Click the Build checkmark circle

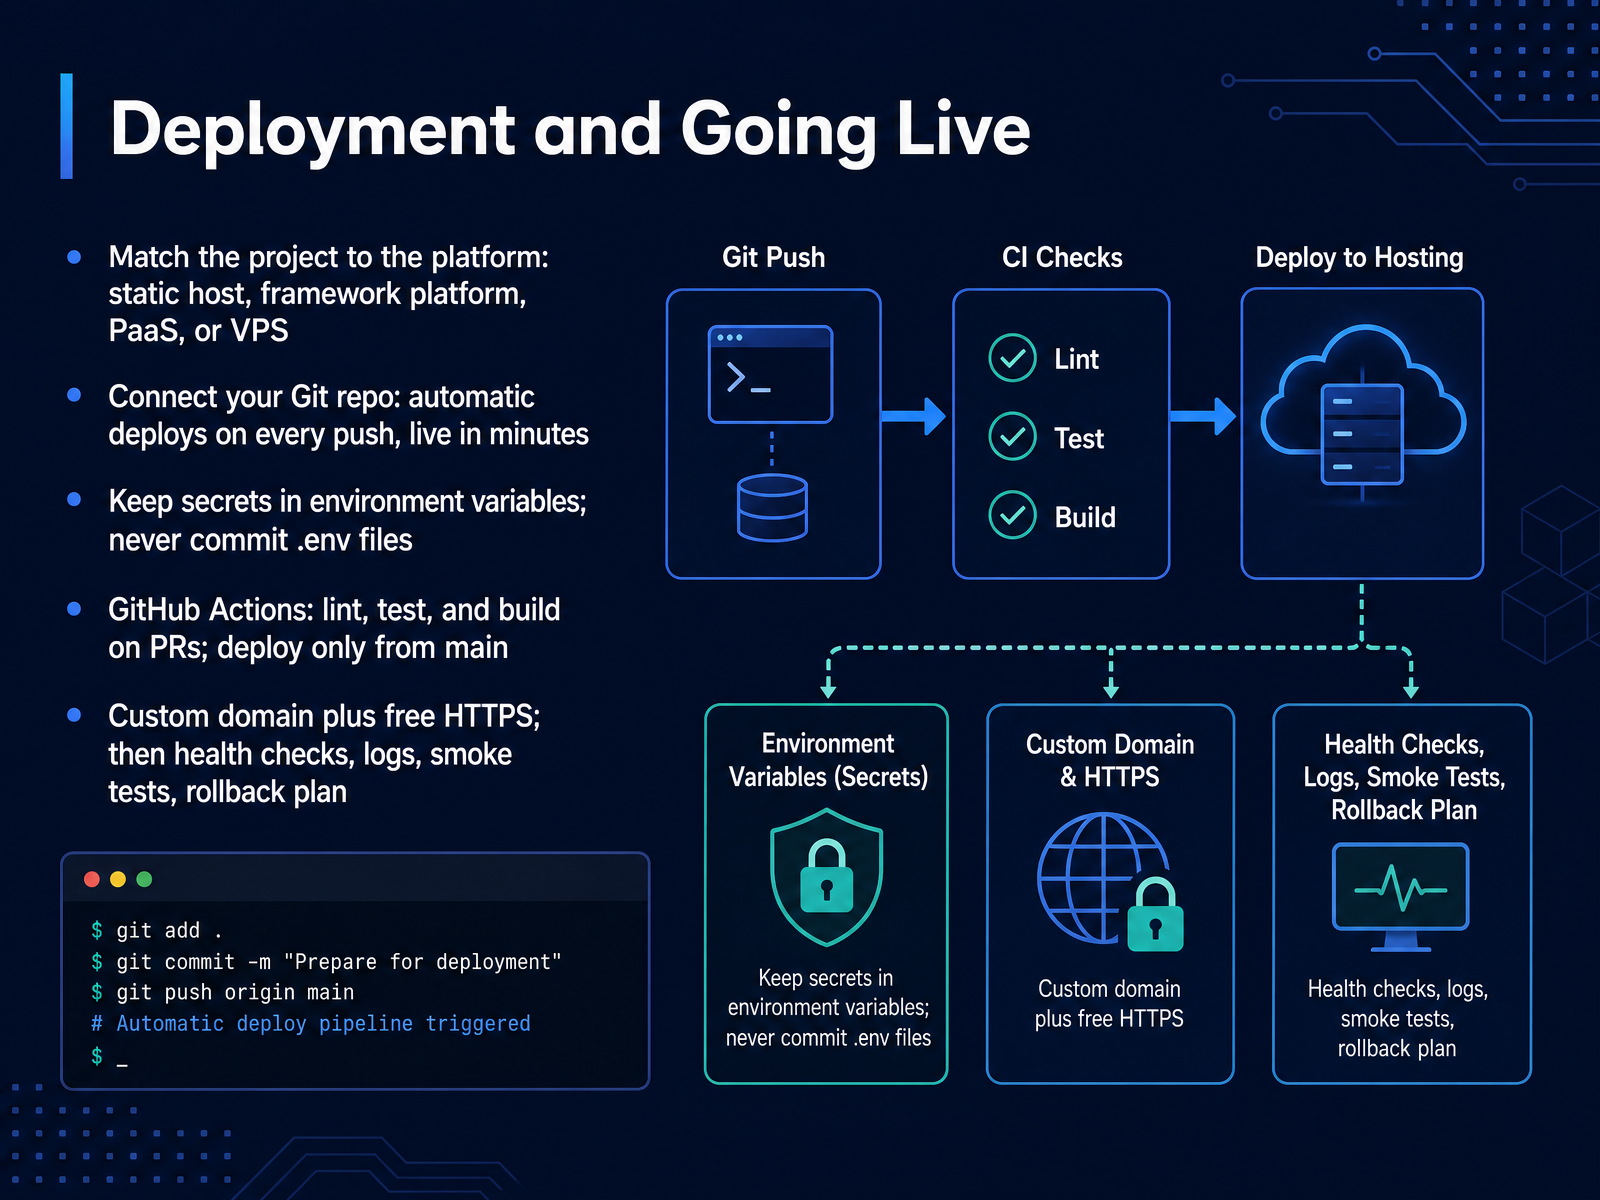click(1012, 515)
